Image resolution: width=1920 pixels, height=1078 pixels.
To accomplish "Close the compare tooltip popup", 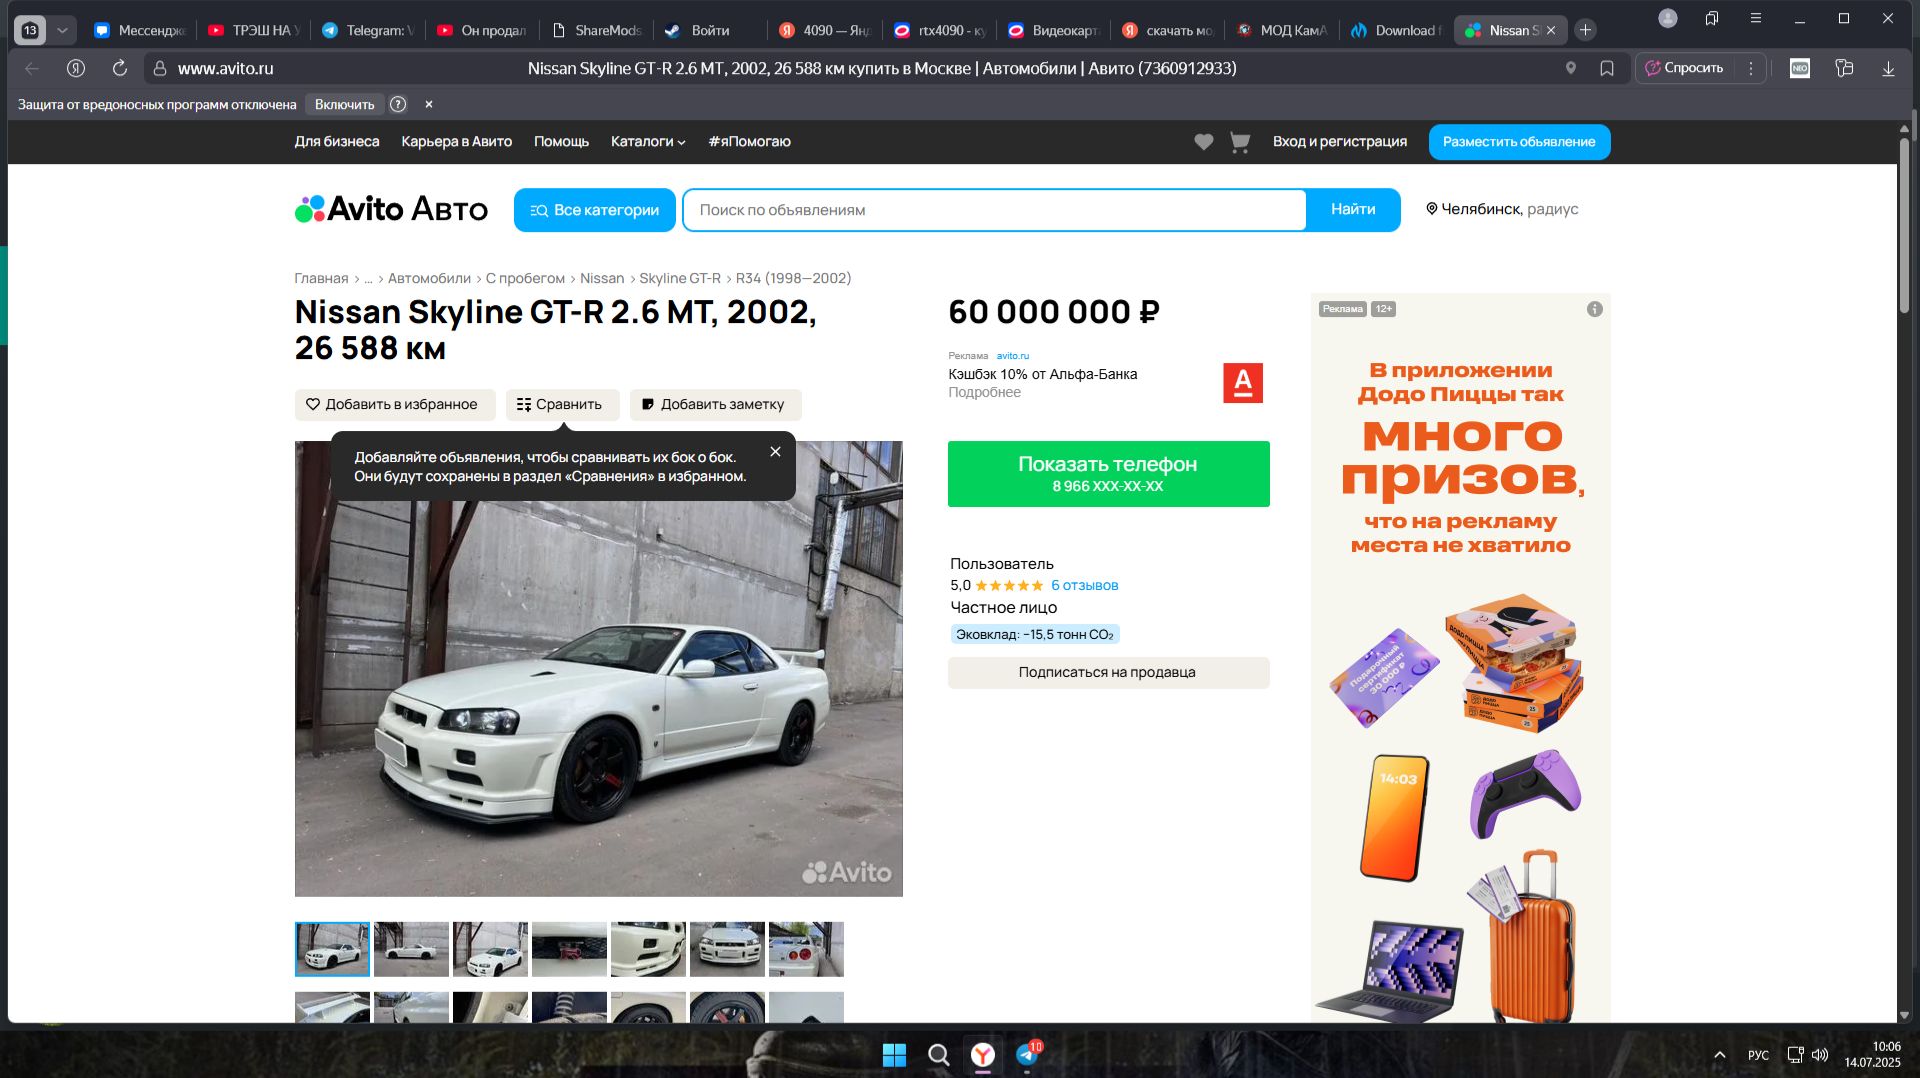I will pos(775,452).
